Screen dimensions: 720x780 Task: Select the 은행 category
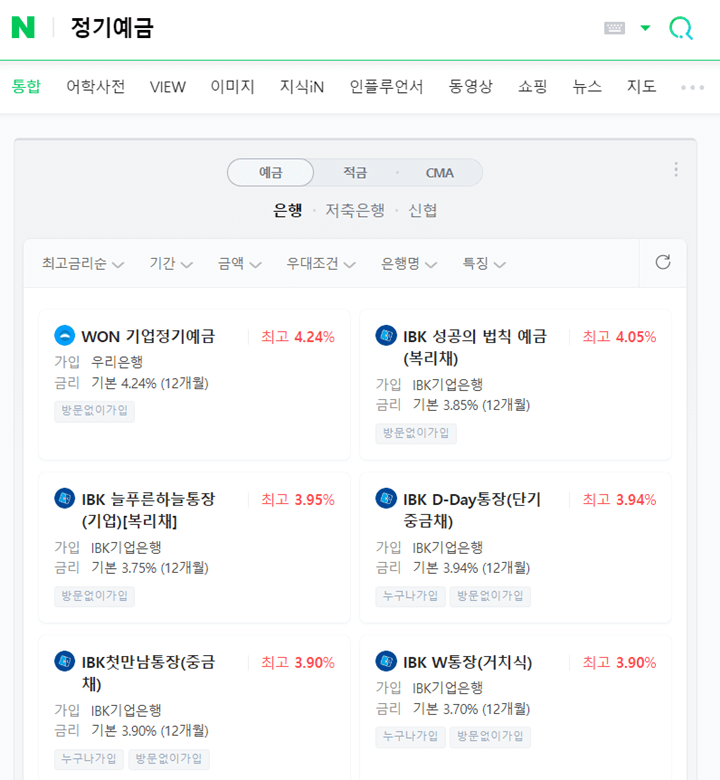pos(288,210)
